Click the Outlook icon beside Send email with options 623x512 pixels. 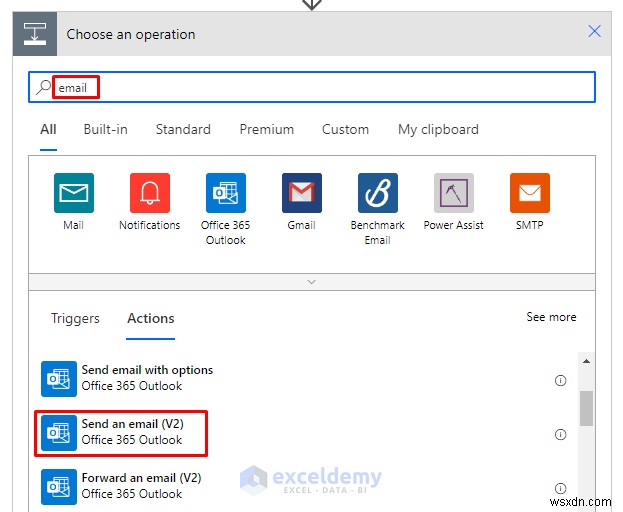click(x=59, y=379)
